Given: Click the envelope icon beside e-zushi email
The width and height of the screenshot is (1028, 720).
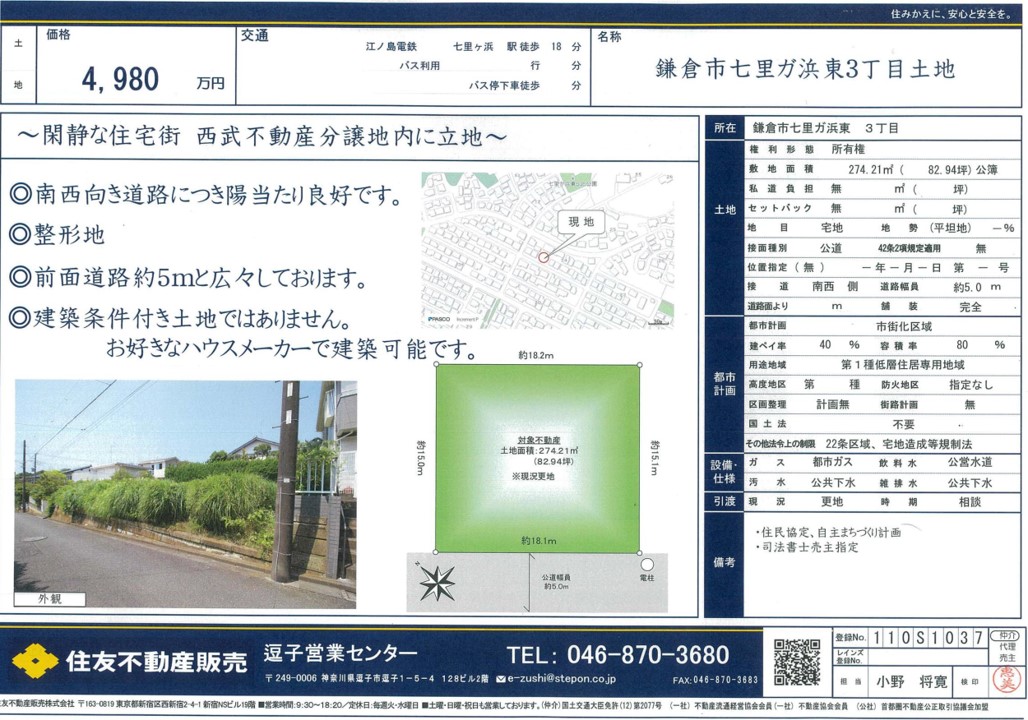Looking at the screenshot, I should tap(499, 679).
